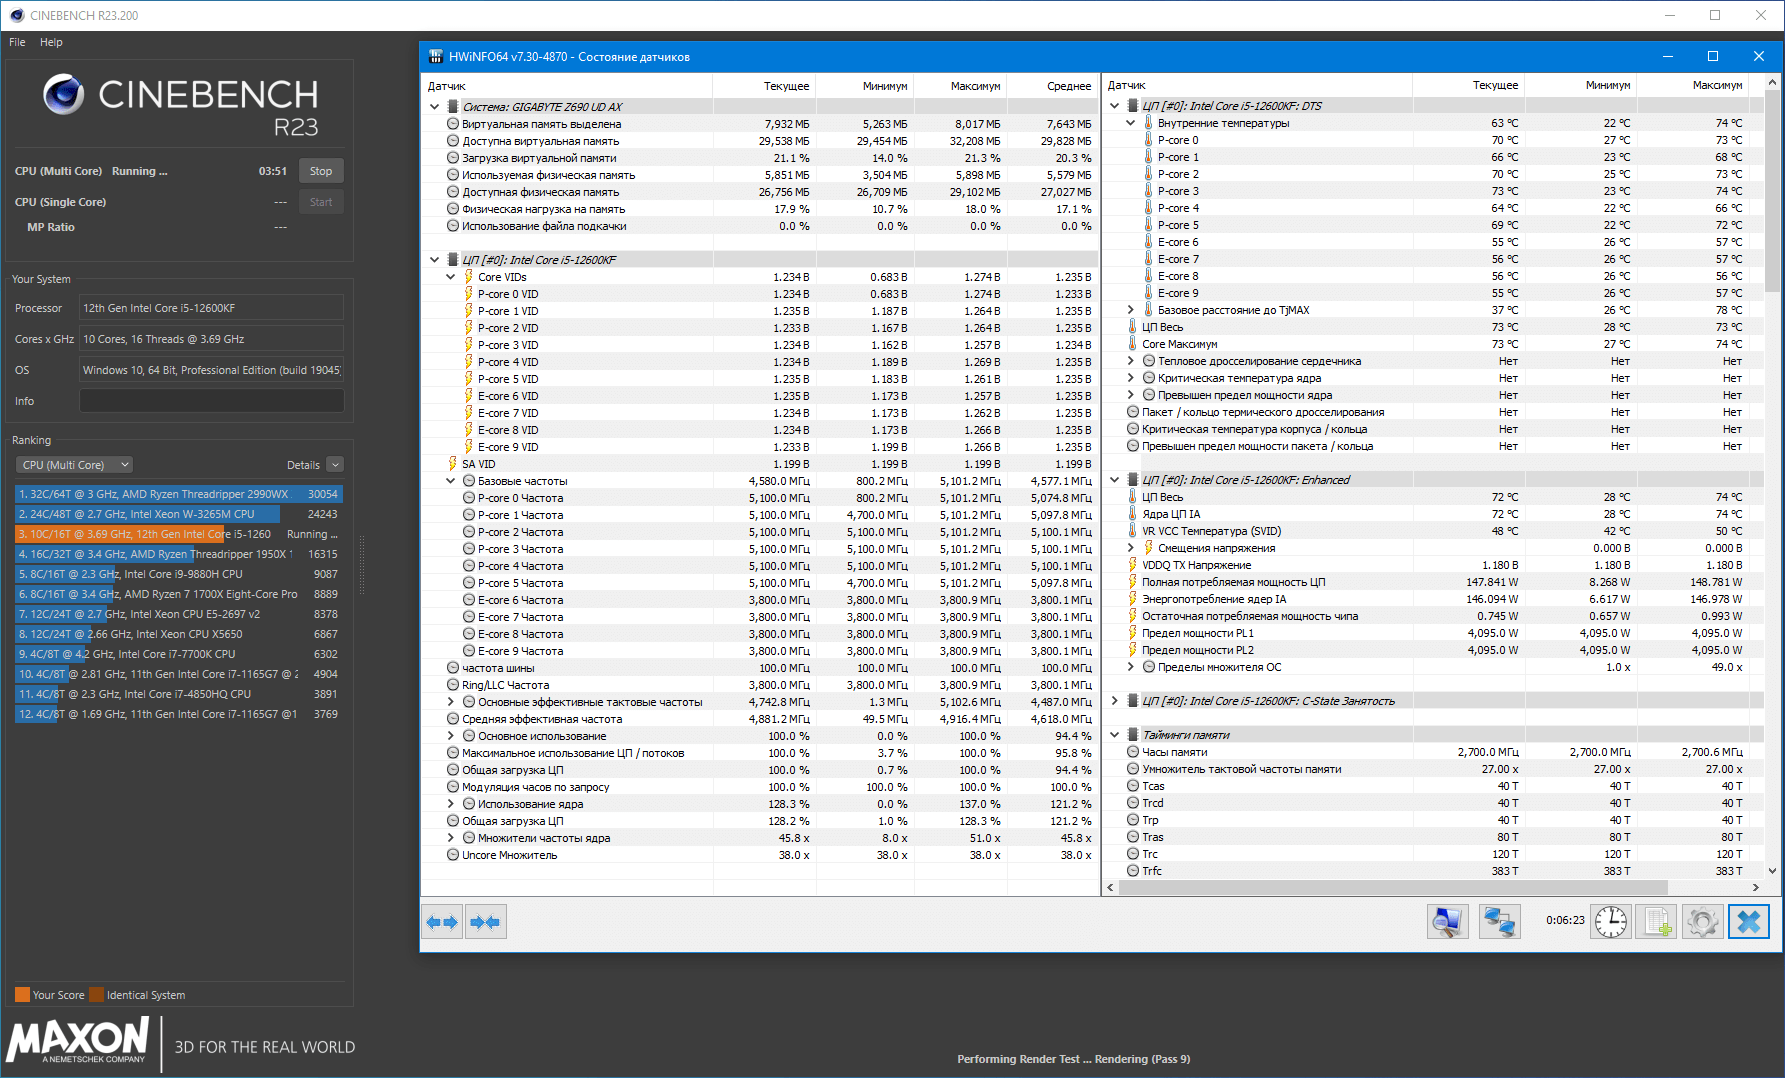
Task: Click the Uncore Множитель circle icon
Action: [453, 855]
